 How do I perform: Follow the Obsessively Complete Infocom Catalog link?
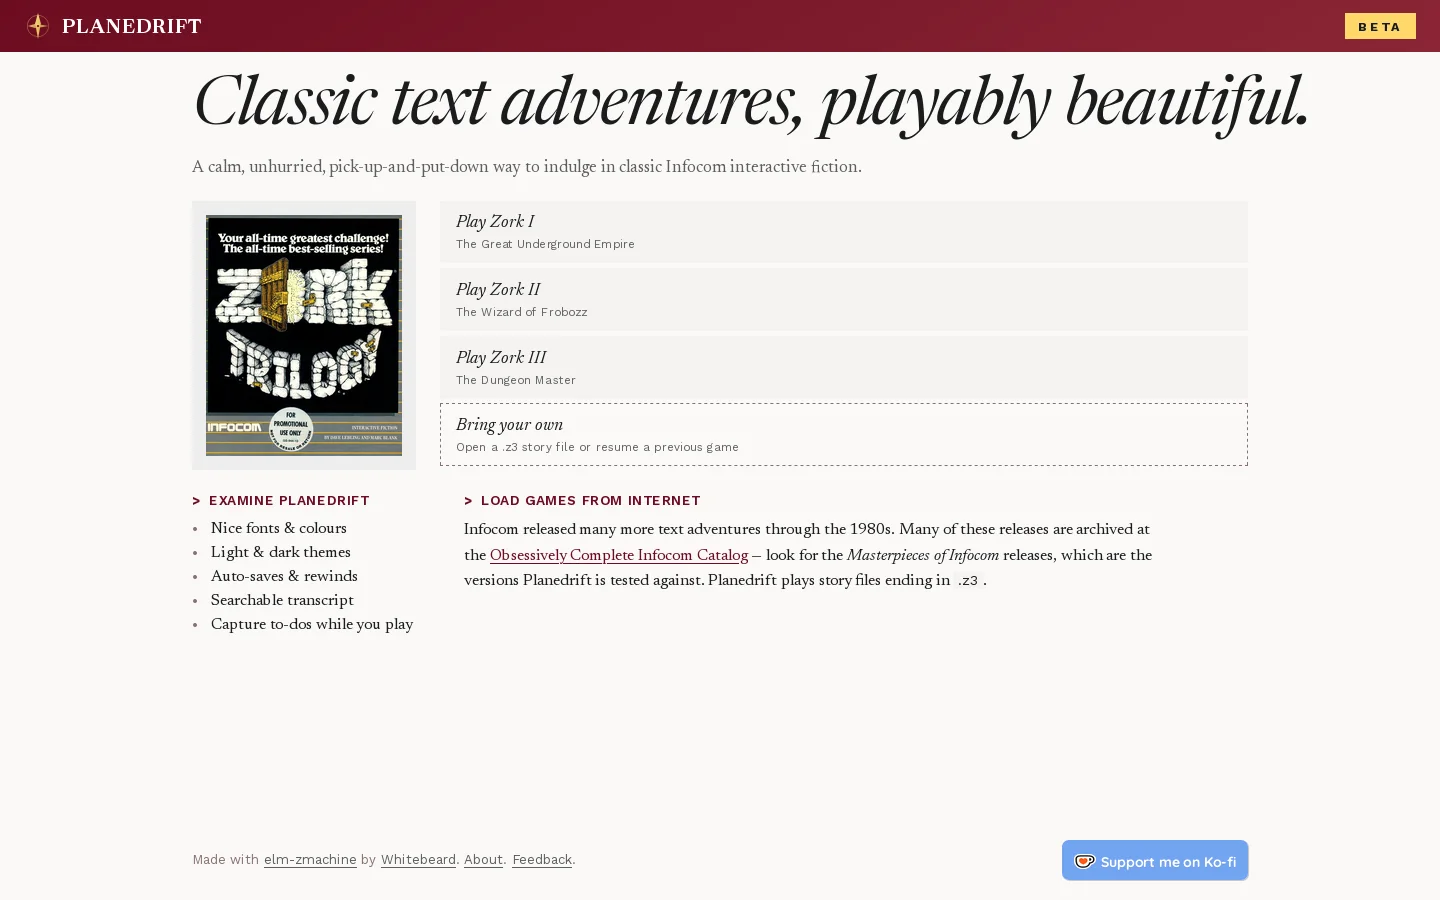(619, 555)
